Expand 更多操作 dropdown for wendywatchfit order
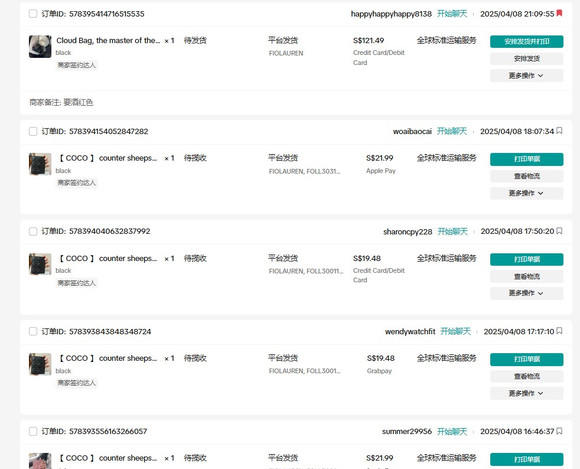580x469 pixels. [526, 393]
